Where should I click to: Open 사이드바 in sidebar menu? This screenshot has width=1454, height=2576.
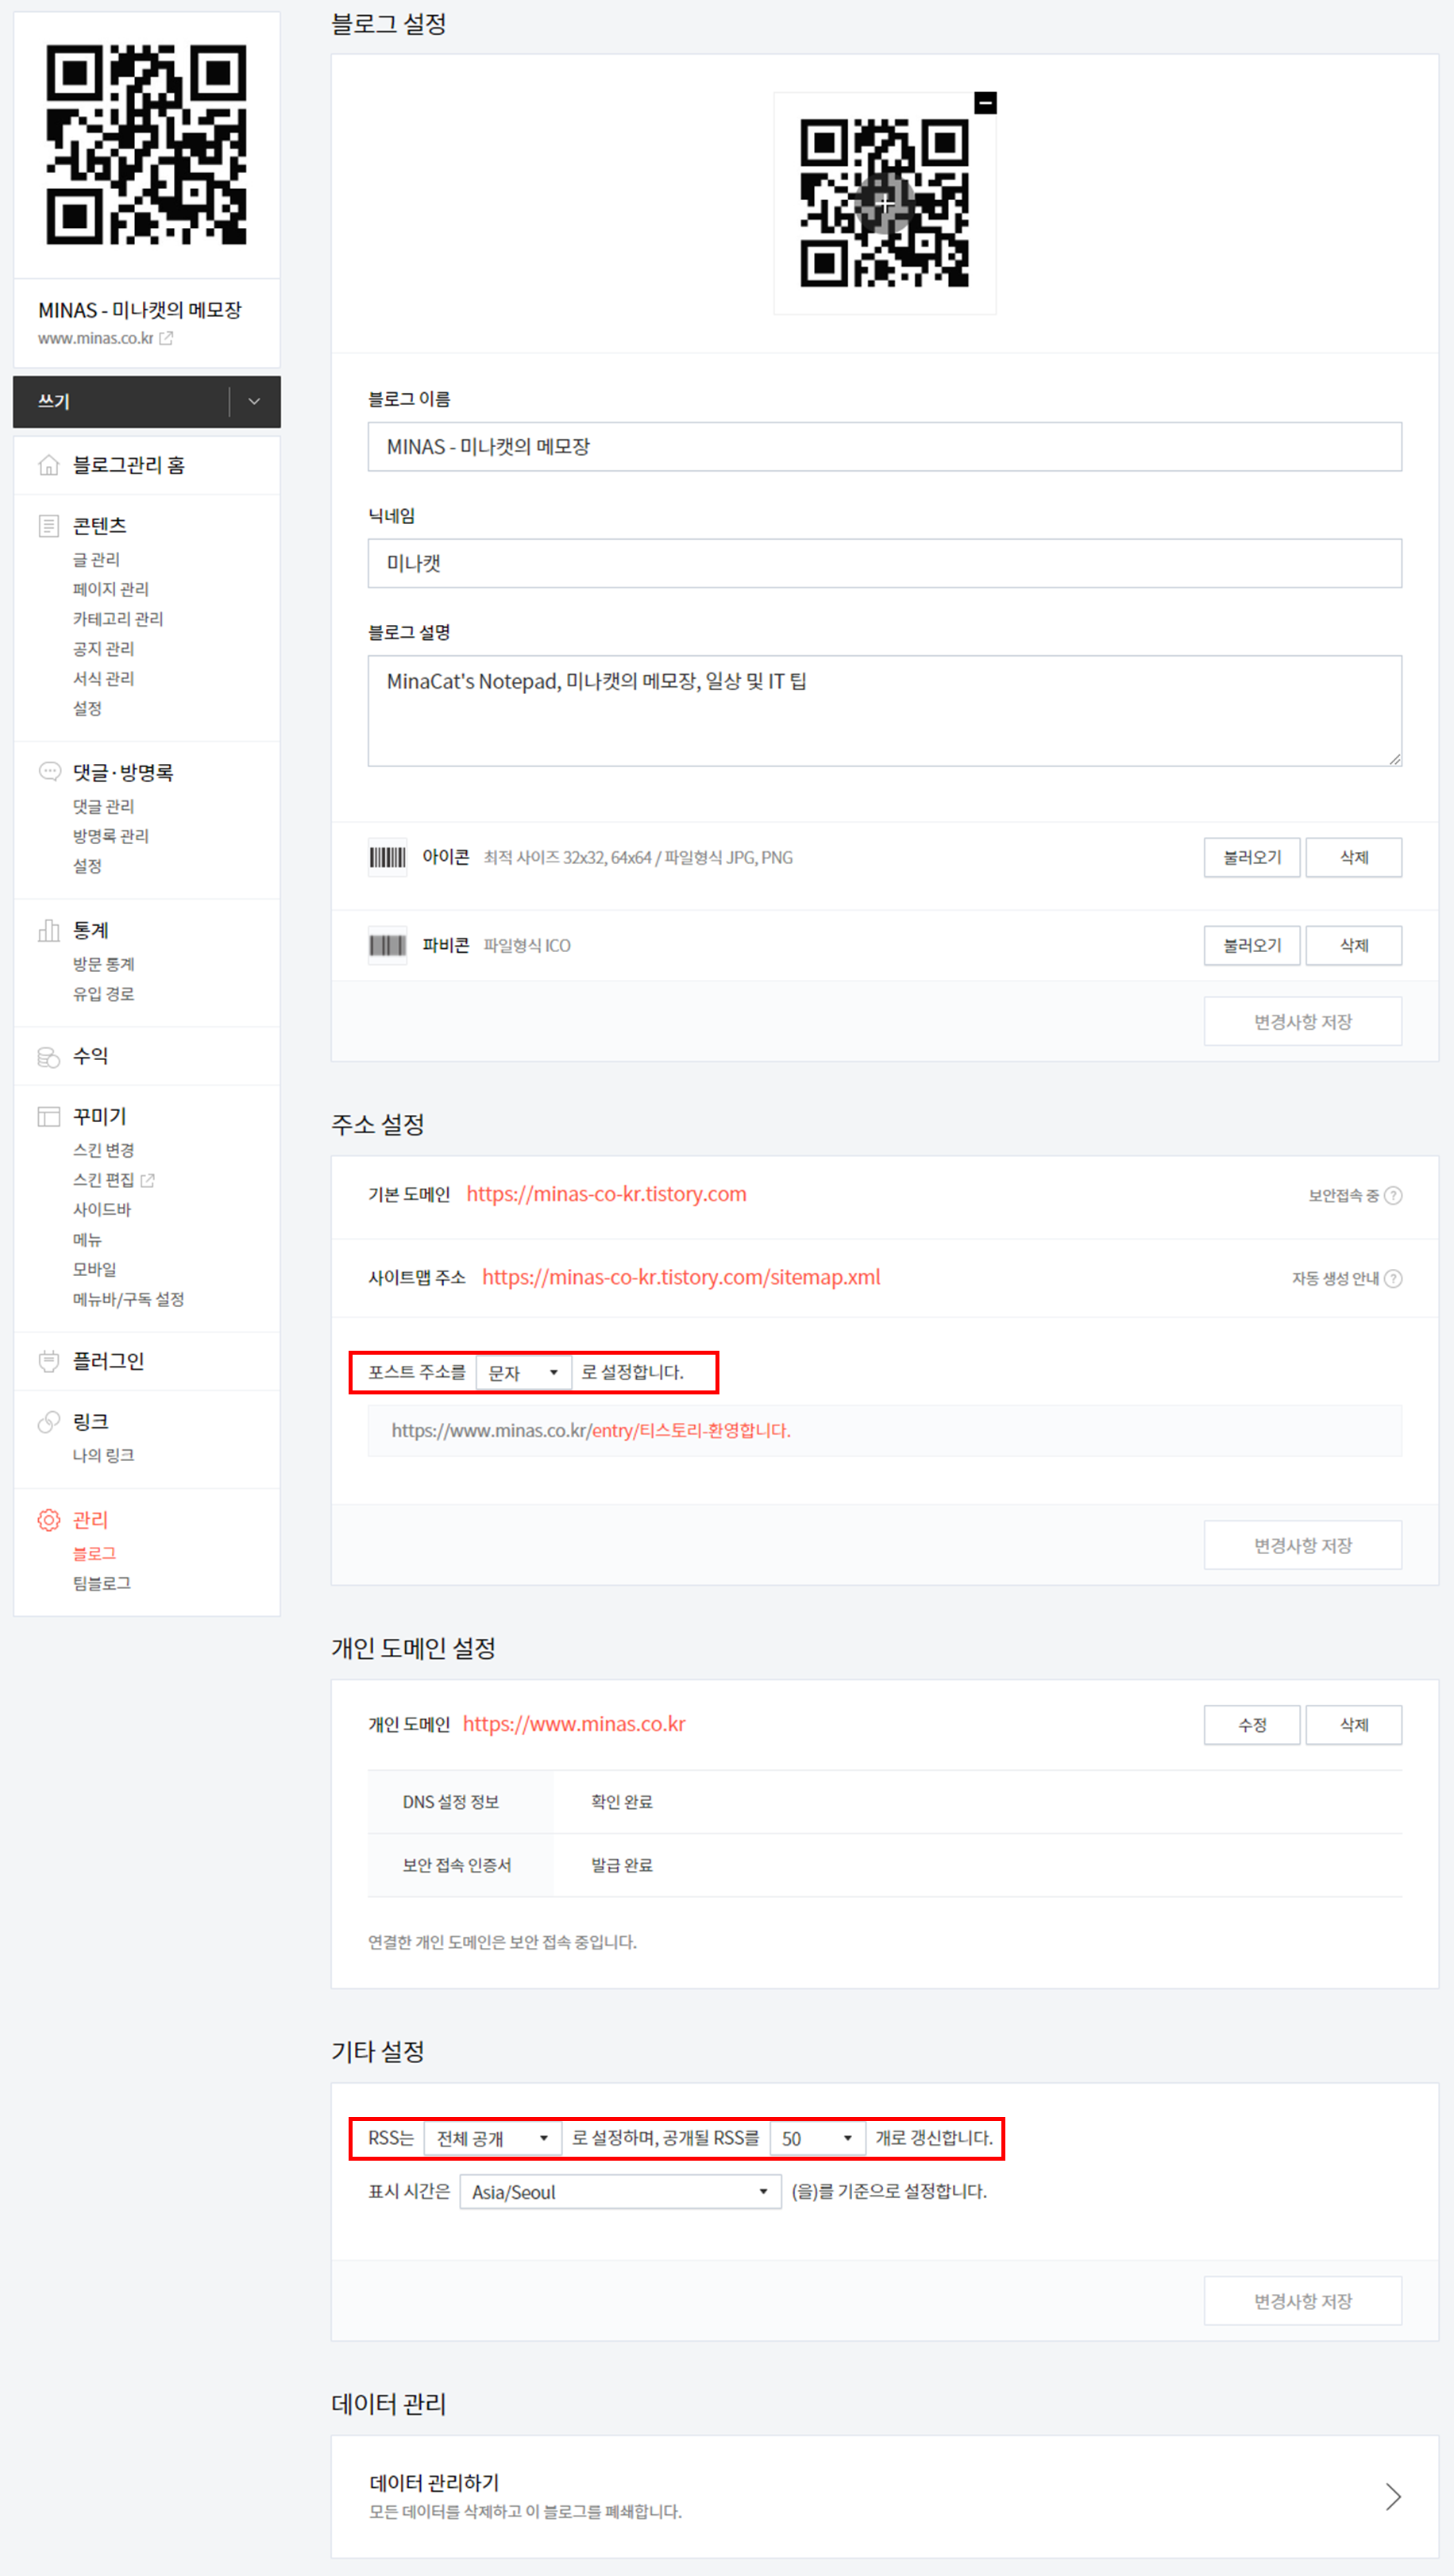[102, 1209]
